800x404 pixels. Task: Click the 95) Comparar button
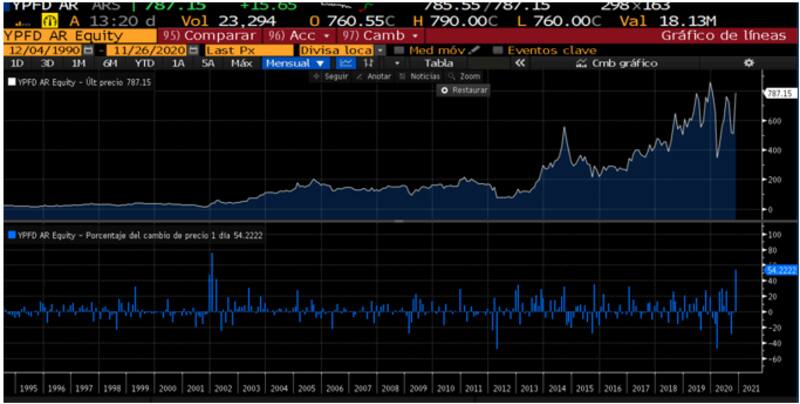[x=209, y=35]
